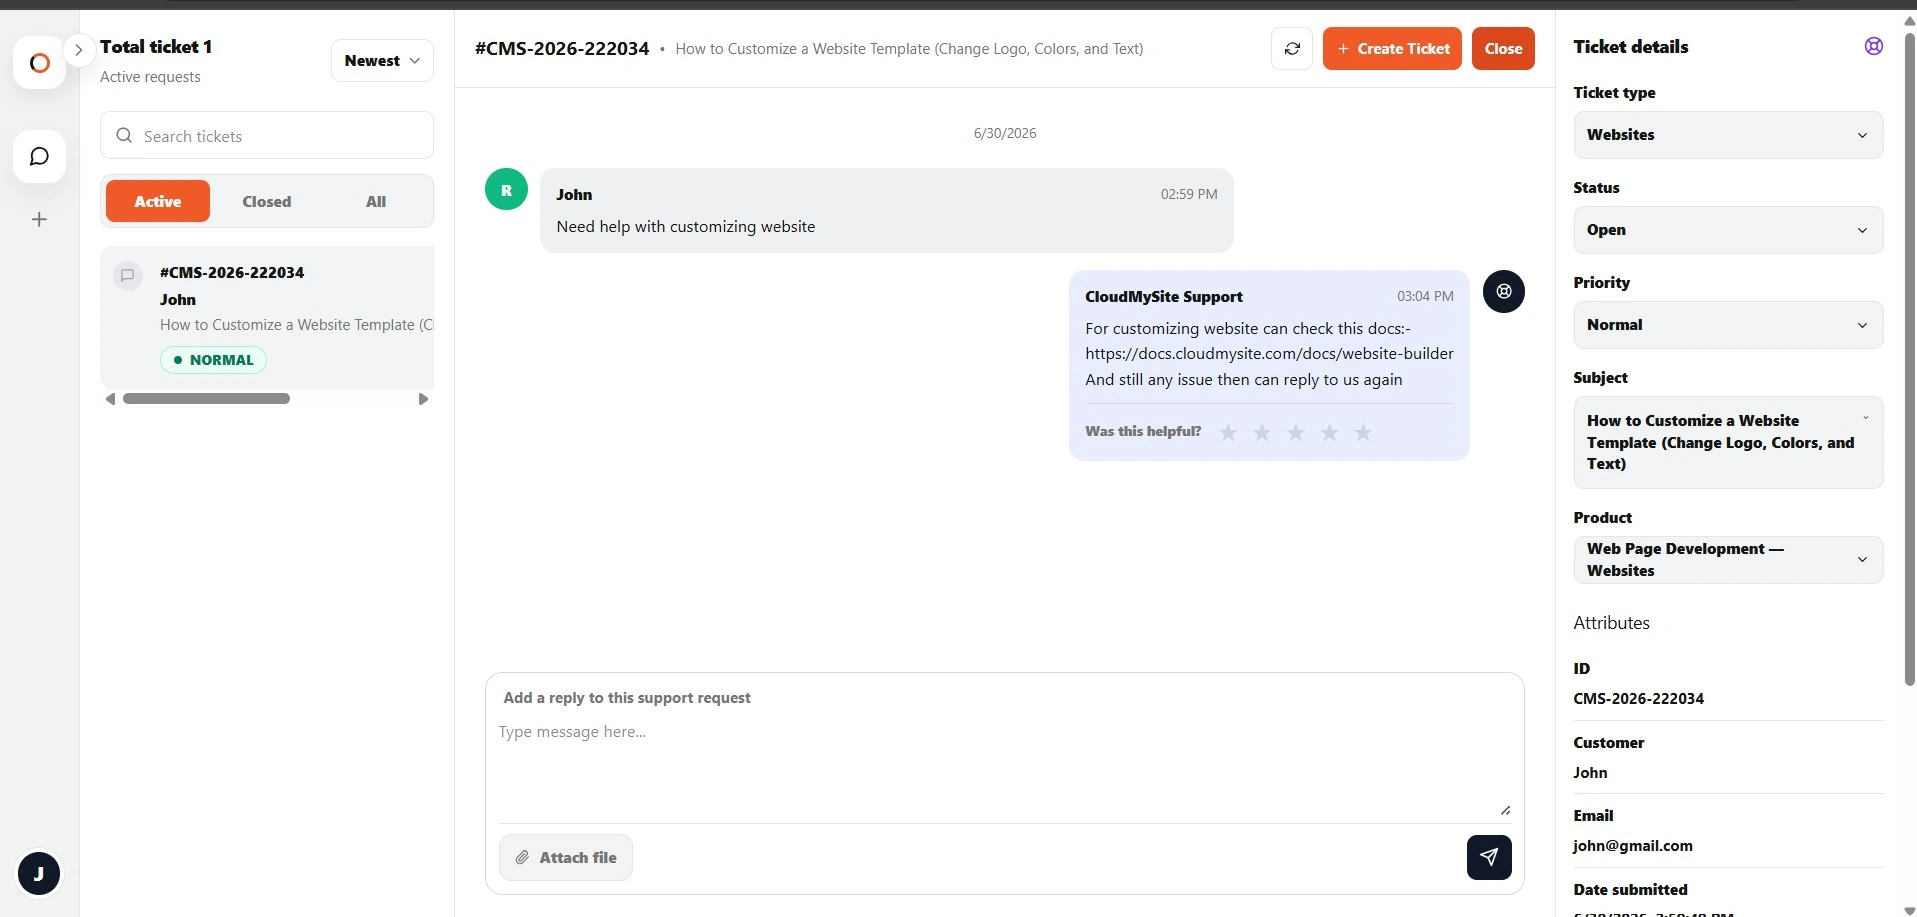This screenshot has height=917, width=1917.
Task: Click the reply message text area
Action: pyautogui.click(x=1004, y=767)
